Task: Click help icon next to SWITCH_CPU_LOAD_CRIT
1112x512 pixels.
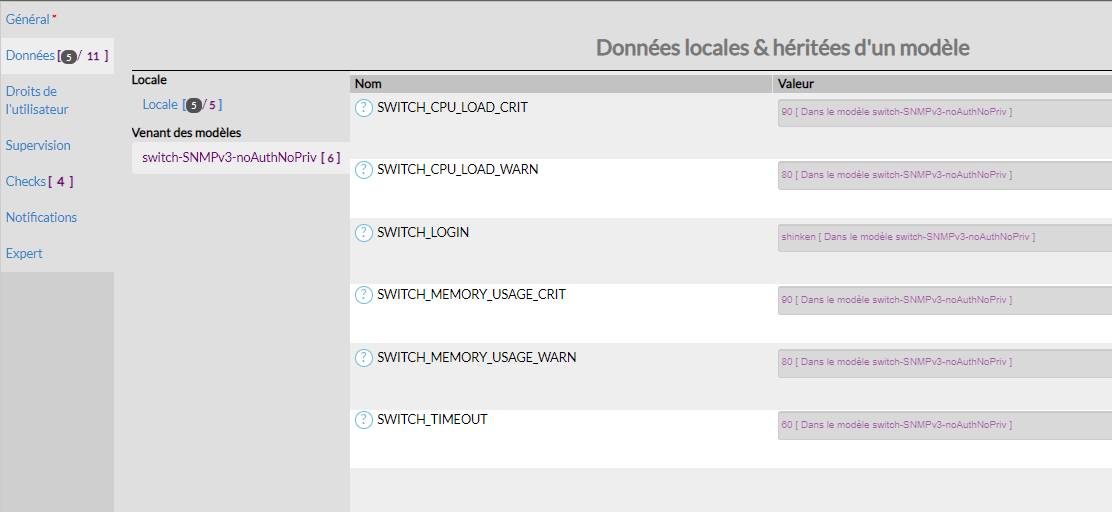Action: click(x=364, y=108)
